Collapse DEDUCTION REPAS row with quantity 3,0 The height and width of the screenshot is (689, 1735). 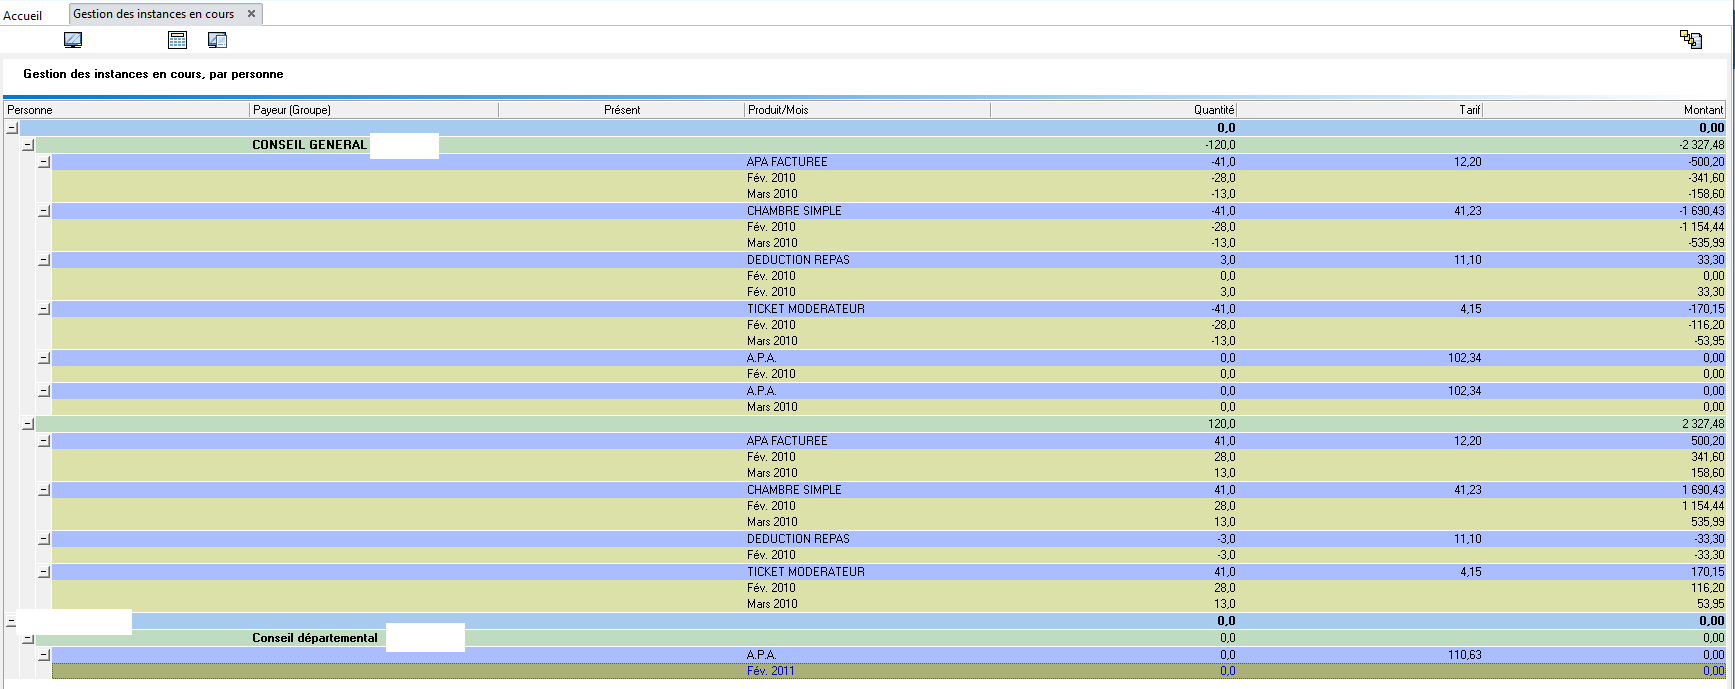click(x=44, y=260)
